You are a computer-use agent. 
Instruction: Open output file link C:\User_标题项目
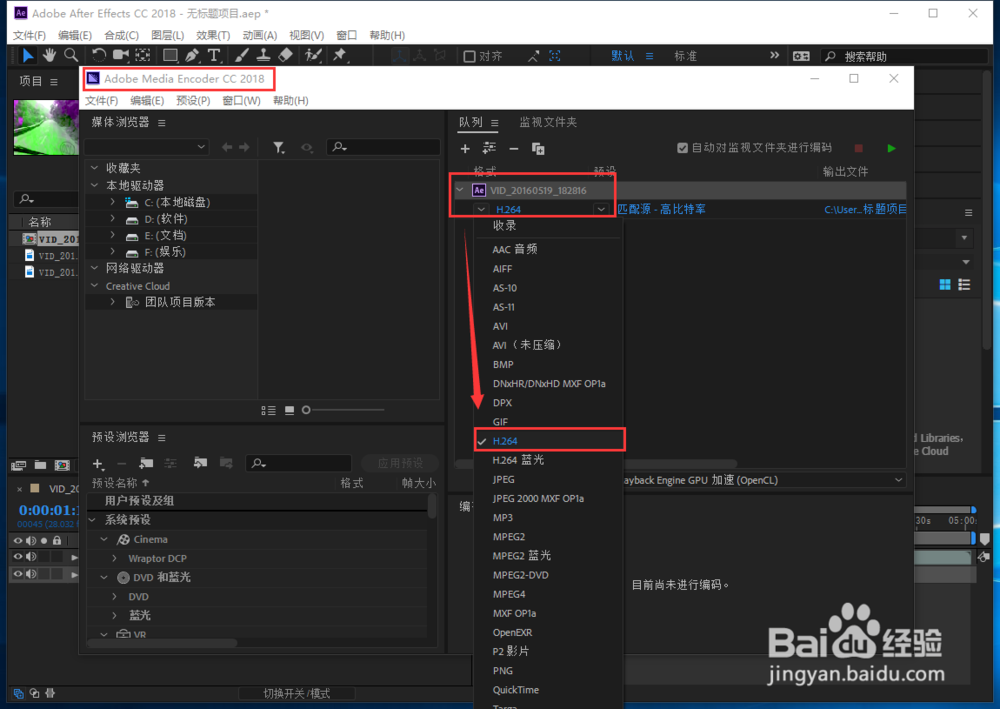[x=852, y=210]
